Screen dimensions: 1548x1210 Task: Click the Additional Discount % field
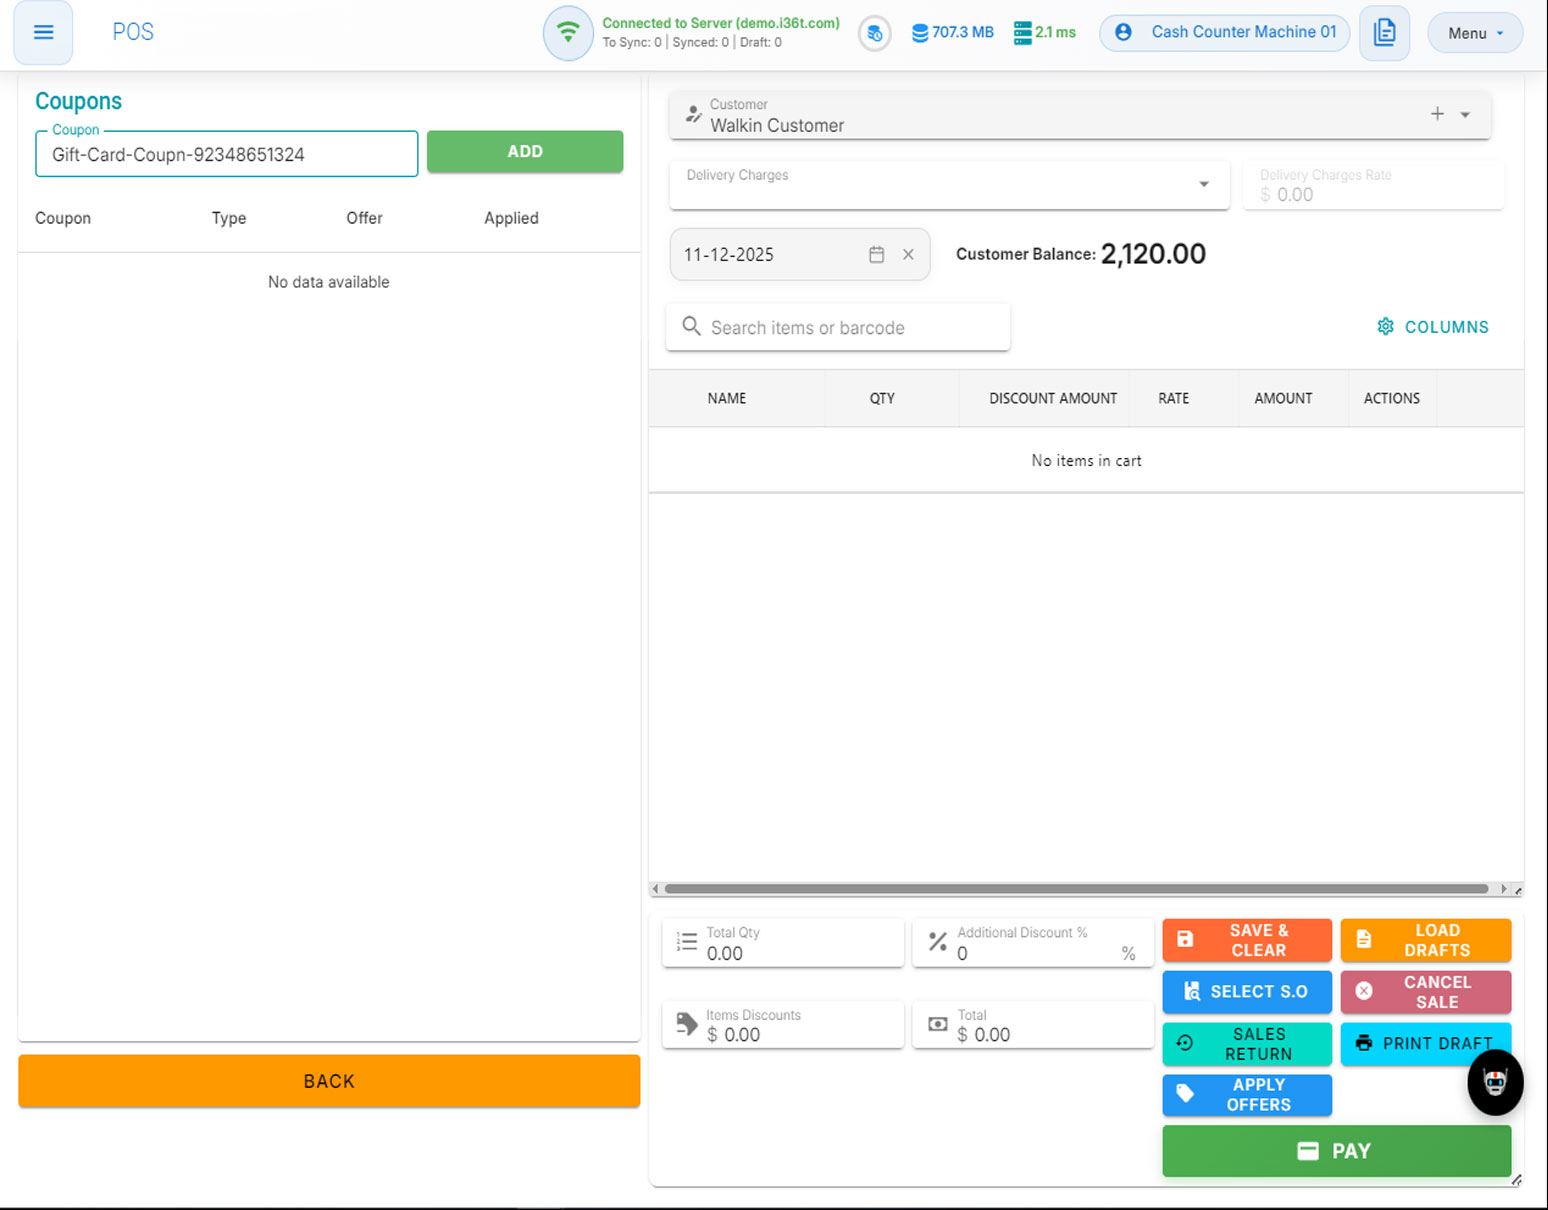point(1033,953)
